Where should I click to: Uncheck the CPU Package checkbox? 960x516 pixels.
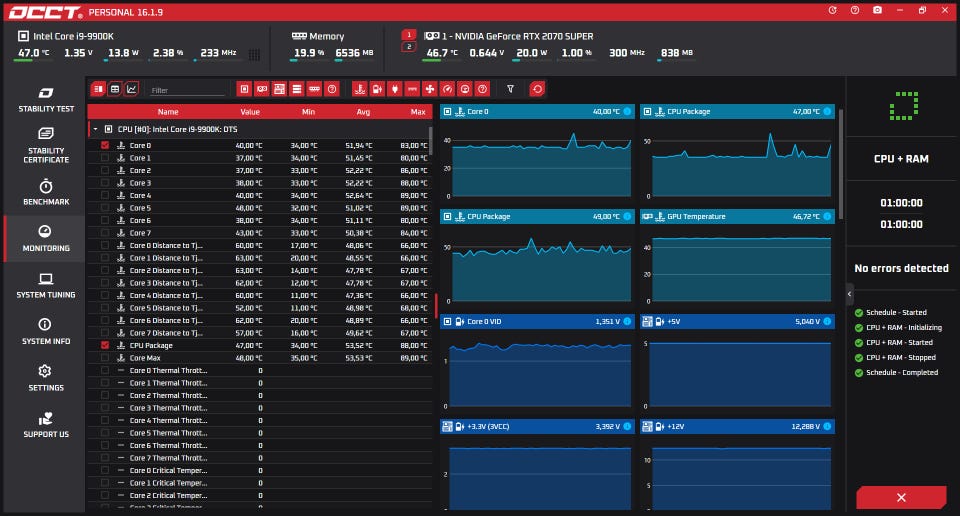pos(105,345)
